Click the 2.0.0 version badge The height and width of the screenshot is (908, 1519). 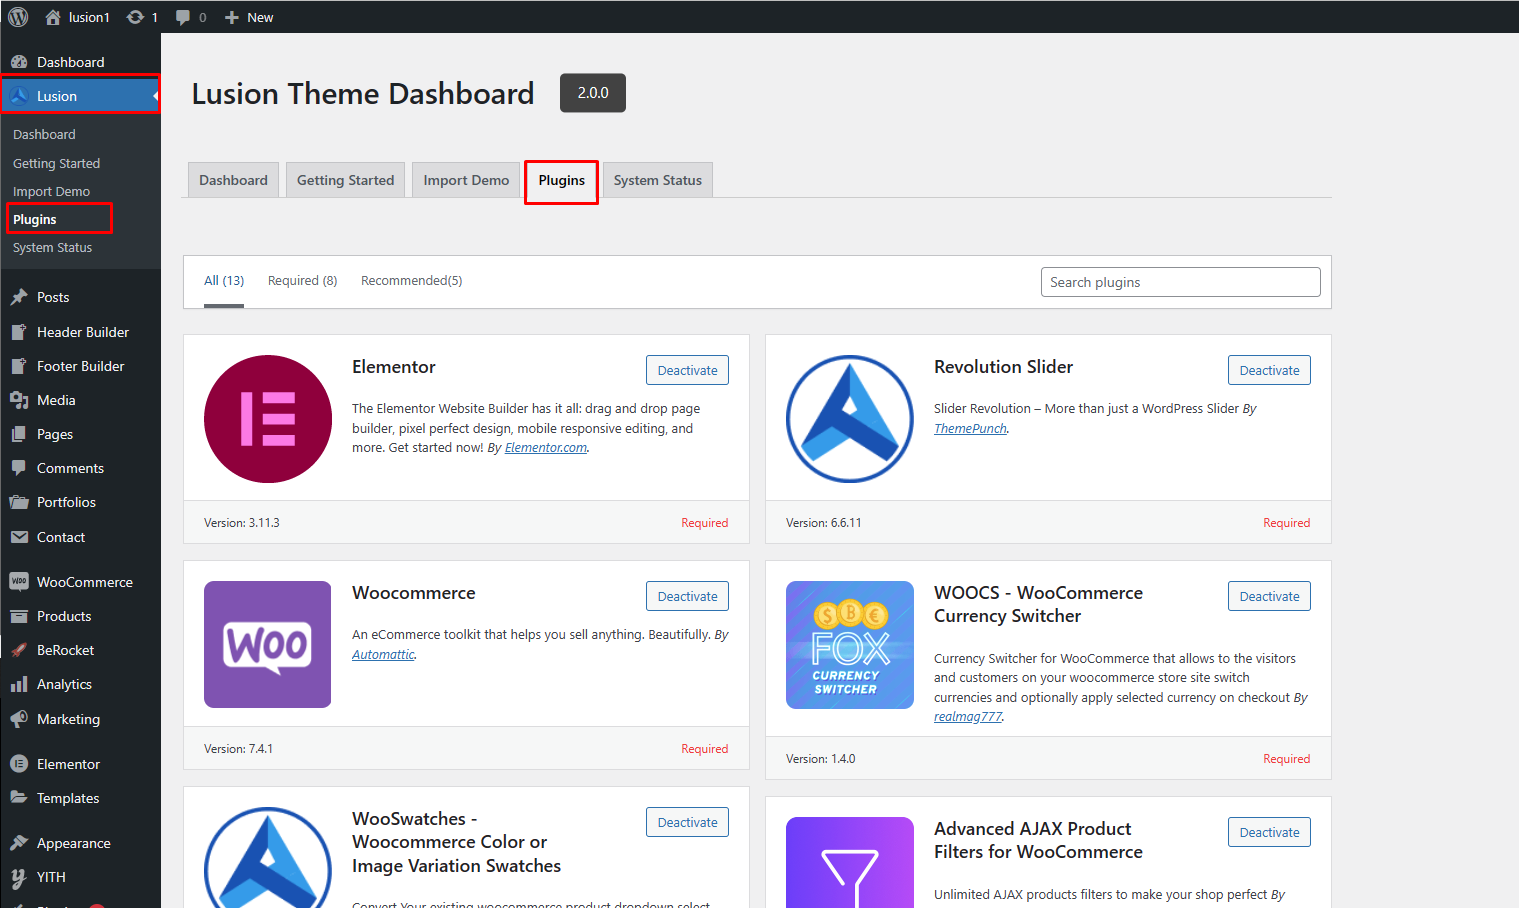tap(593, 93)
